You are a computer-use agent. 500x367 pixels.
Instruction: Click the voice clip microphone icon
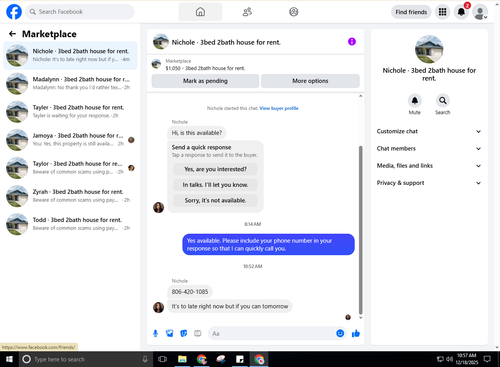[155, 333]
